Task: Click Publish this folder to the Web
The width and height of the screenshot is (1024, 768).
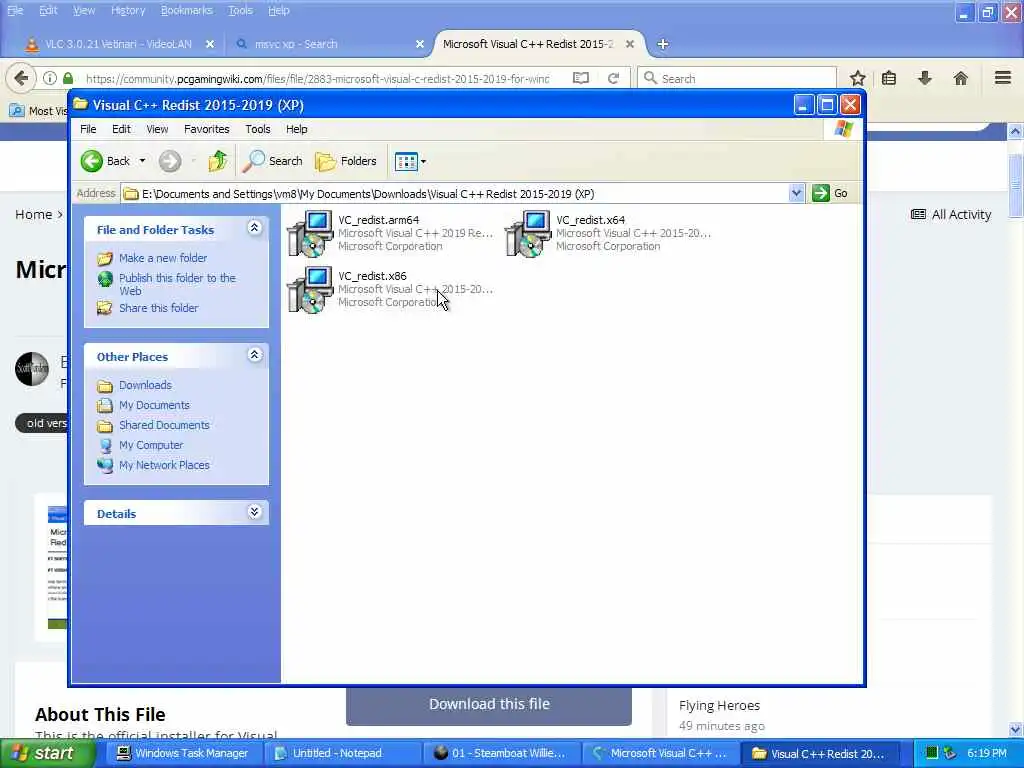Action: pos(177,284)
